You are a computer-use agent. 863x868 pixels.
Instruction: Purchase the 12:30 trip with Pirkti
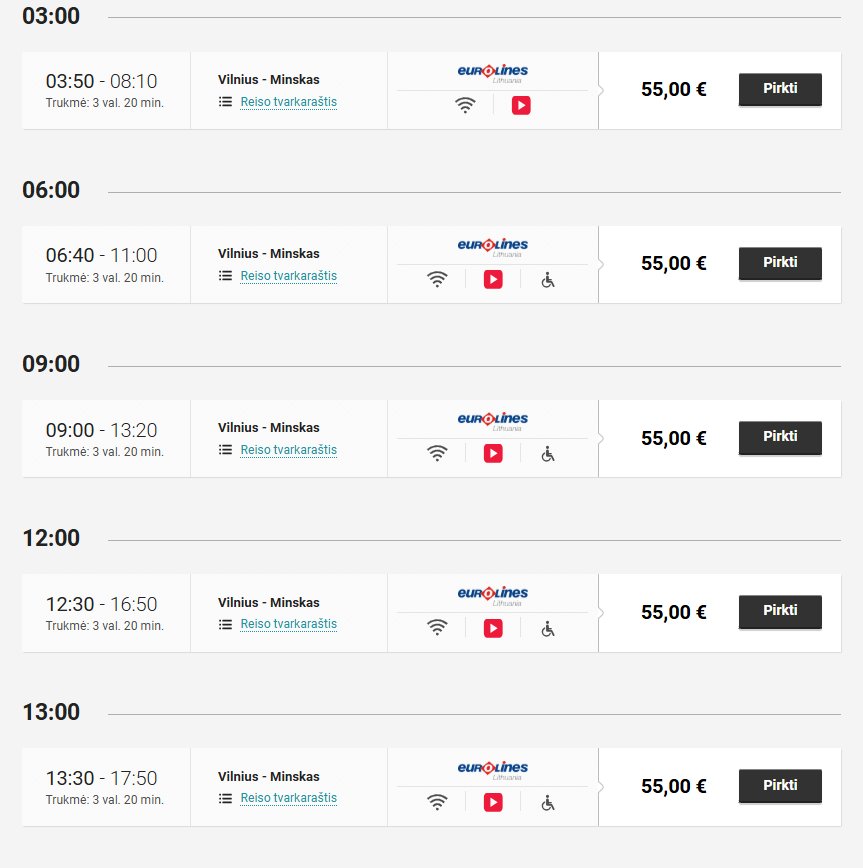(x=780, y=611)
